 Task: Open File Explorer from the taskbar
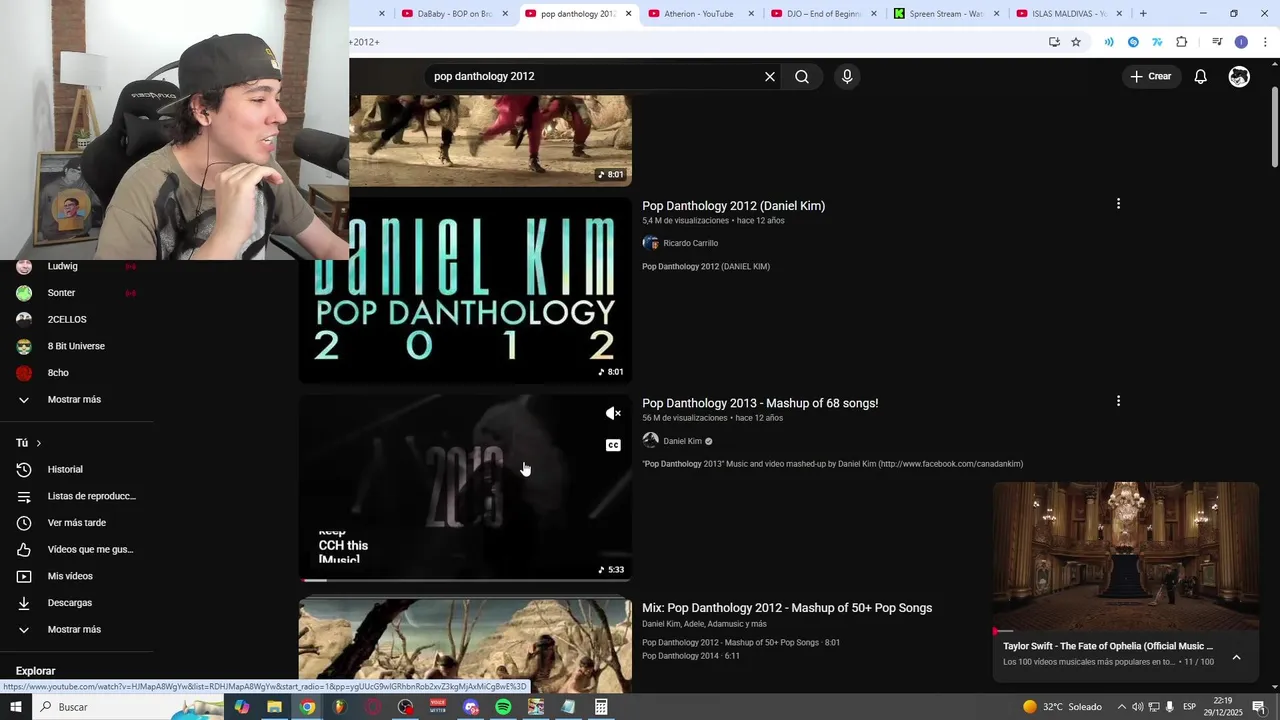coord(274,707)
